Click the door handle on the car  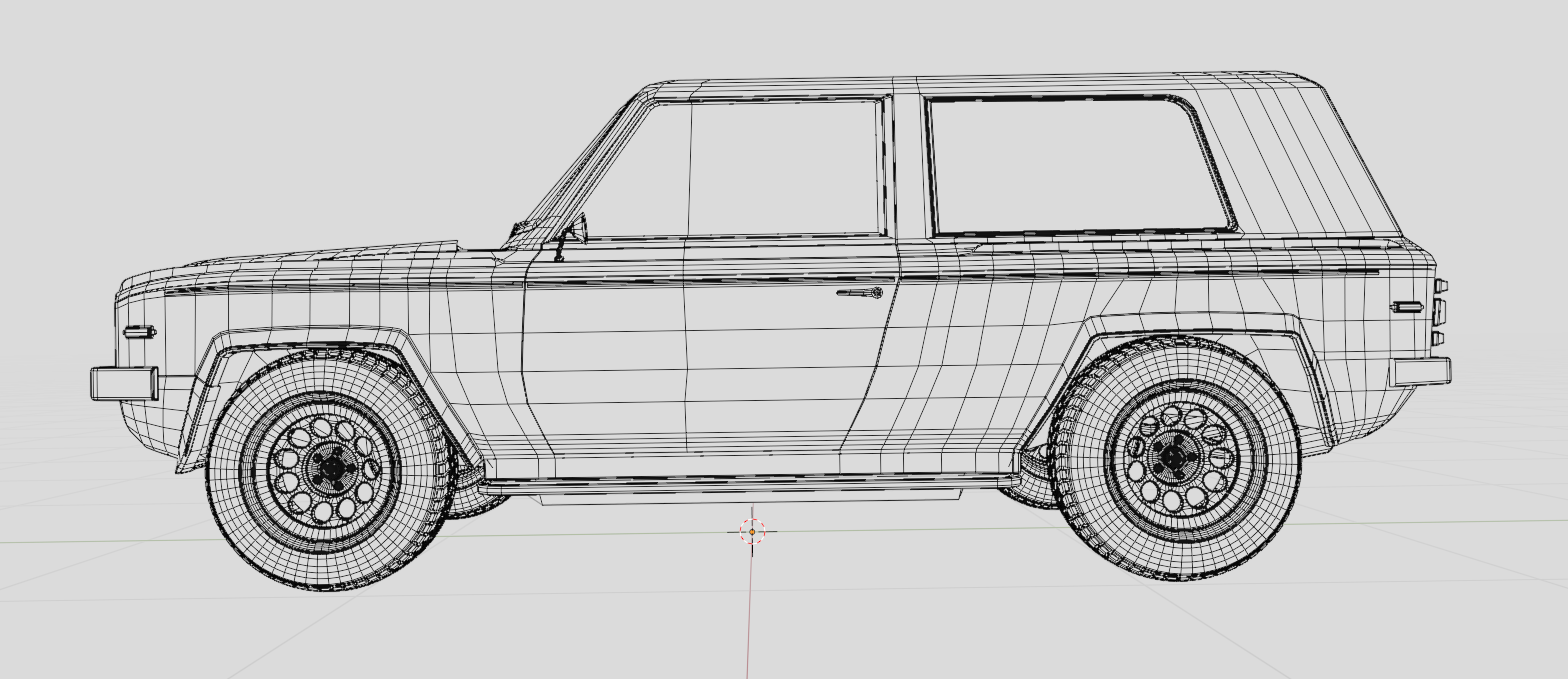point(860,293)
